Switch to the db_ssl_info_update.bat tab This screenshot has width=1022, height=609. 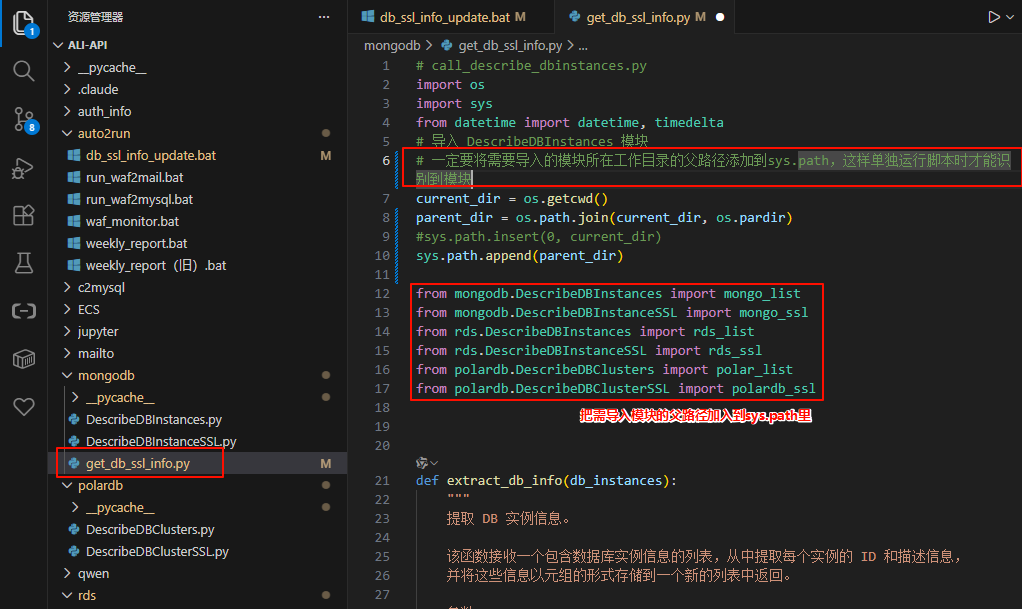click(x=444, y=17)
